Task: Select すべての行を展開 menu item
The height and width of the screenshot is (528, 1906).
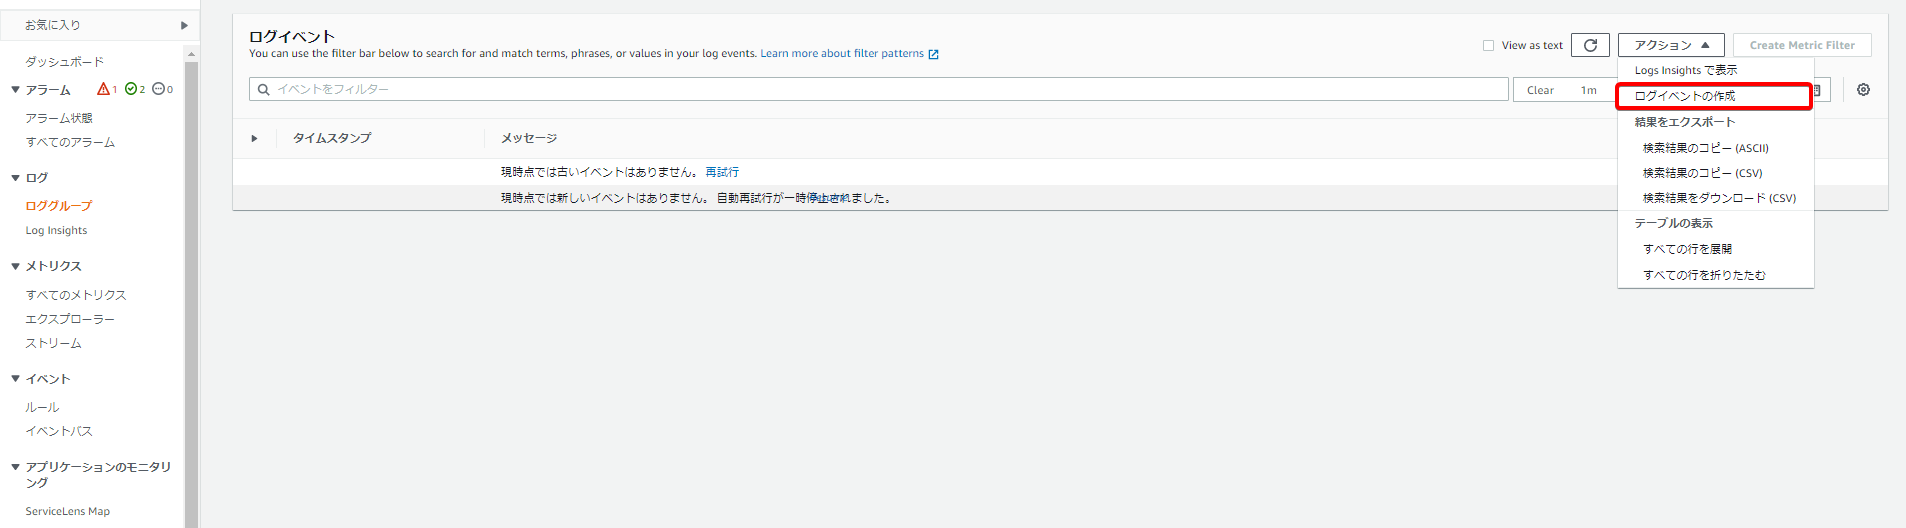Action: pos(1687,249)
